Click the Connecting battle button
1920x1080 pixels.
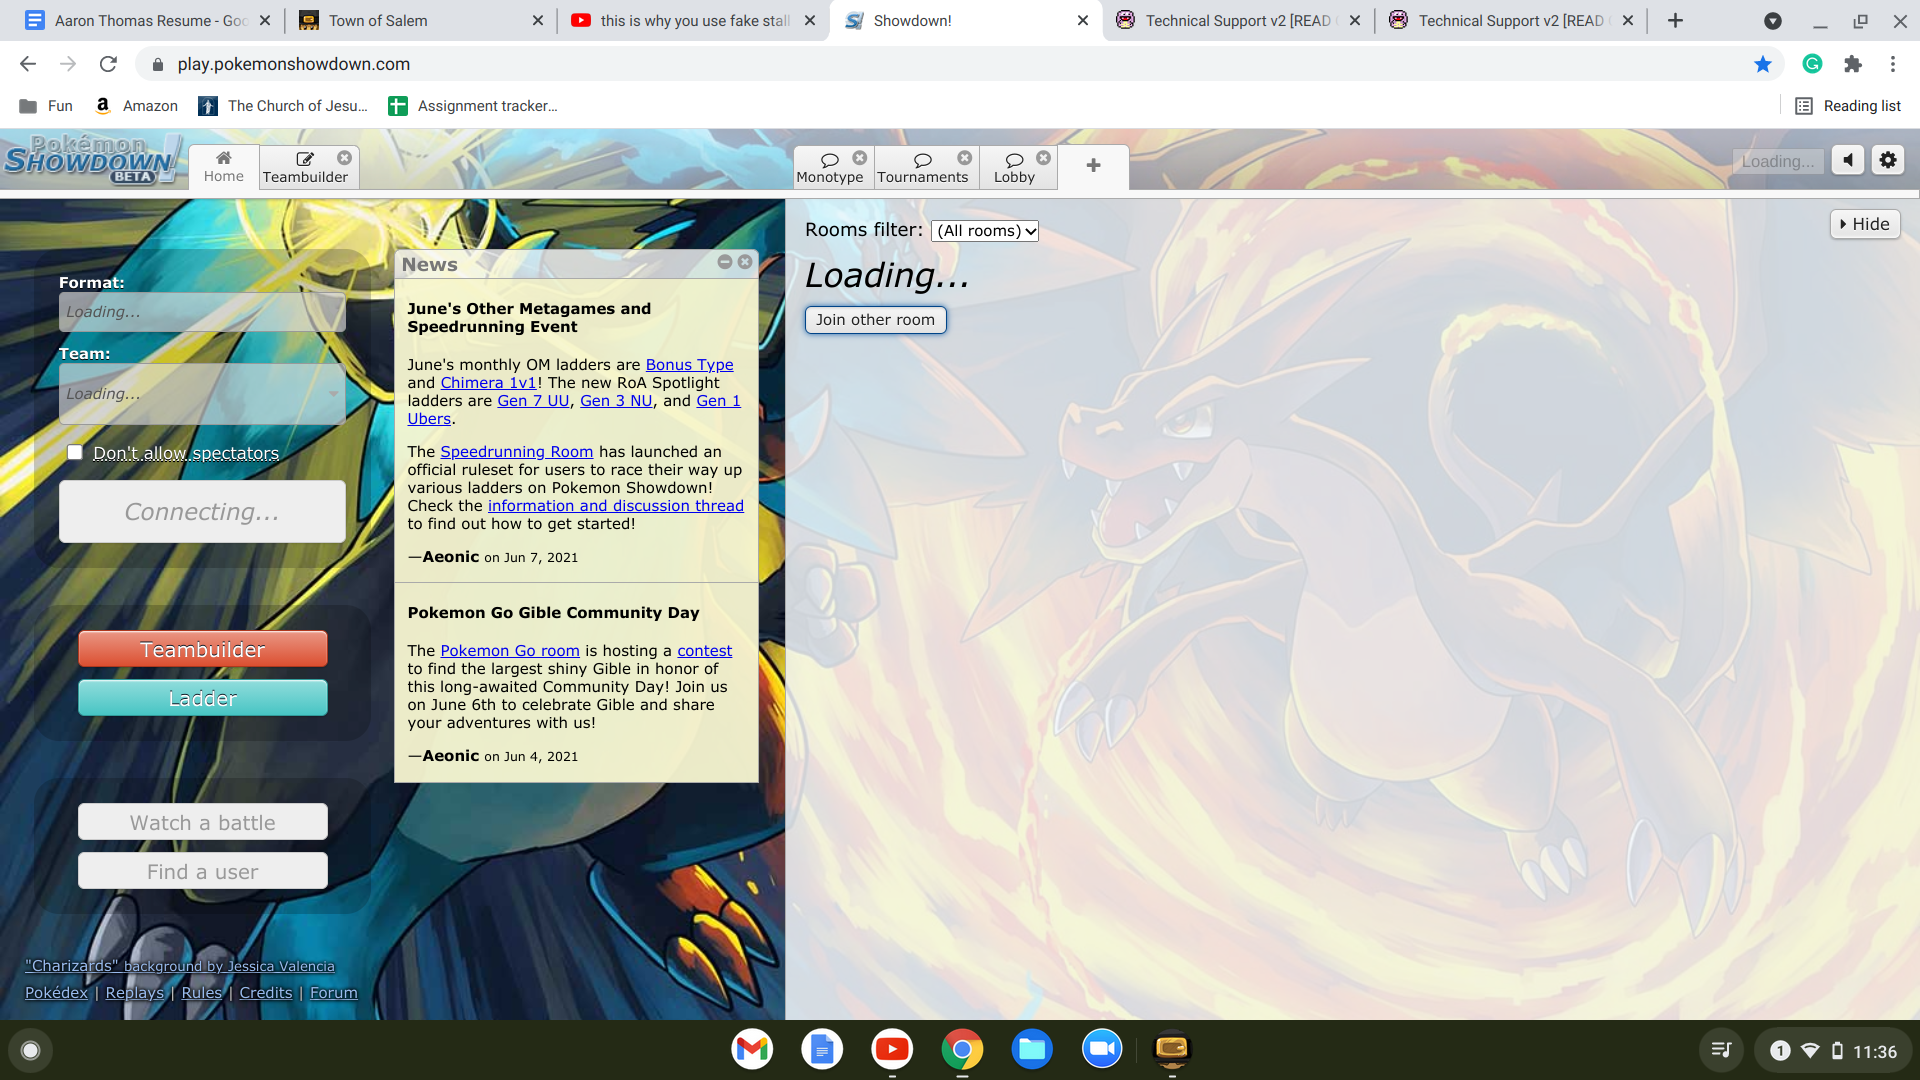[x=202, y=512]
